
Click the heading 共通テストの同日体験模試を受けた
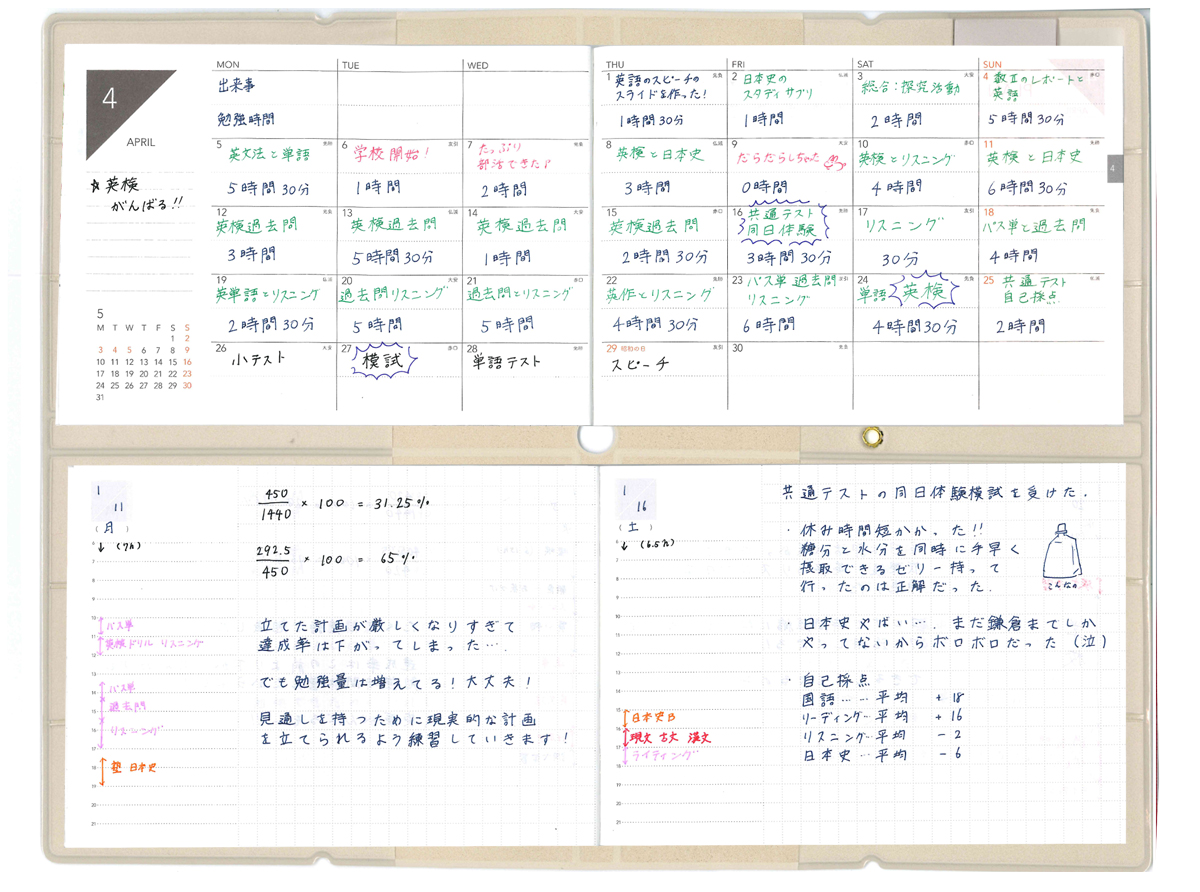pyautogui.click(x=937, y=492)
